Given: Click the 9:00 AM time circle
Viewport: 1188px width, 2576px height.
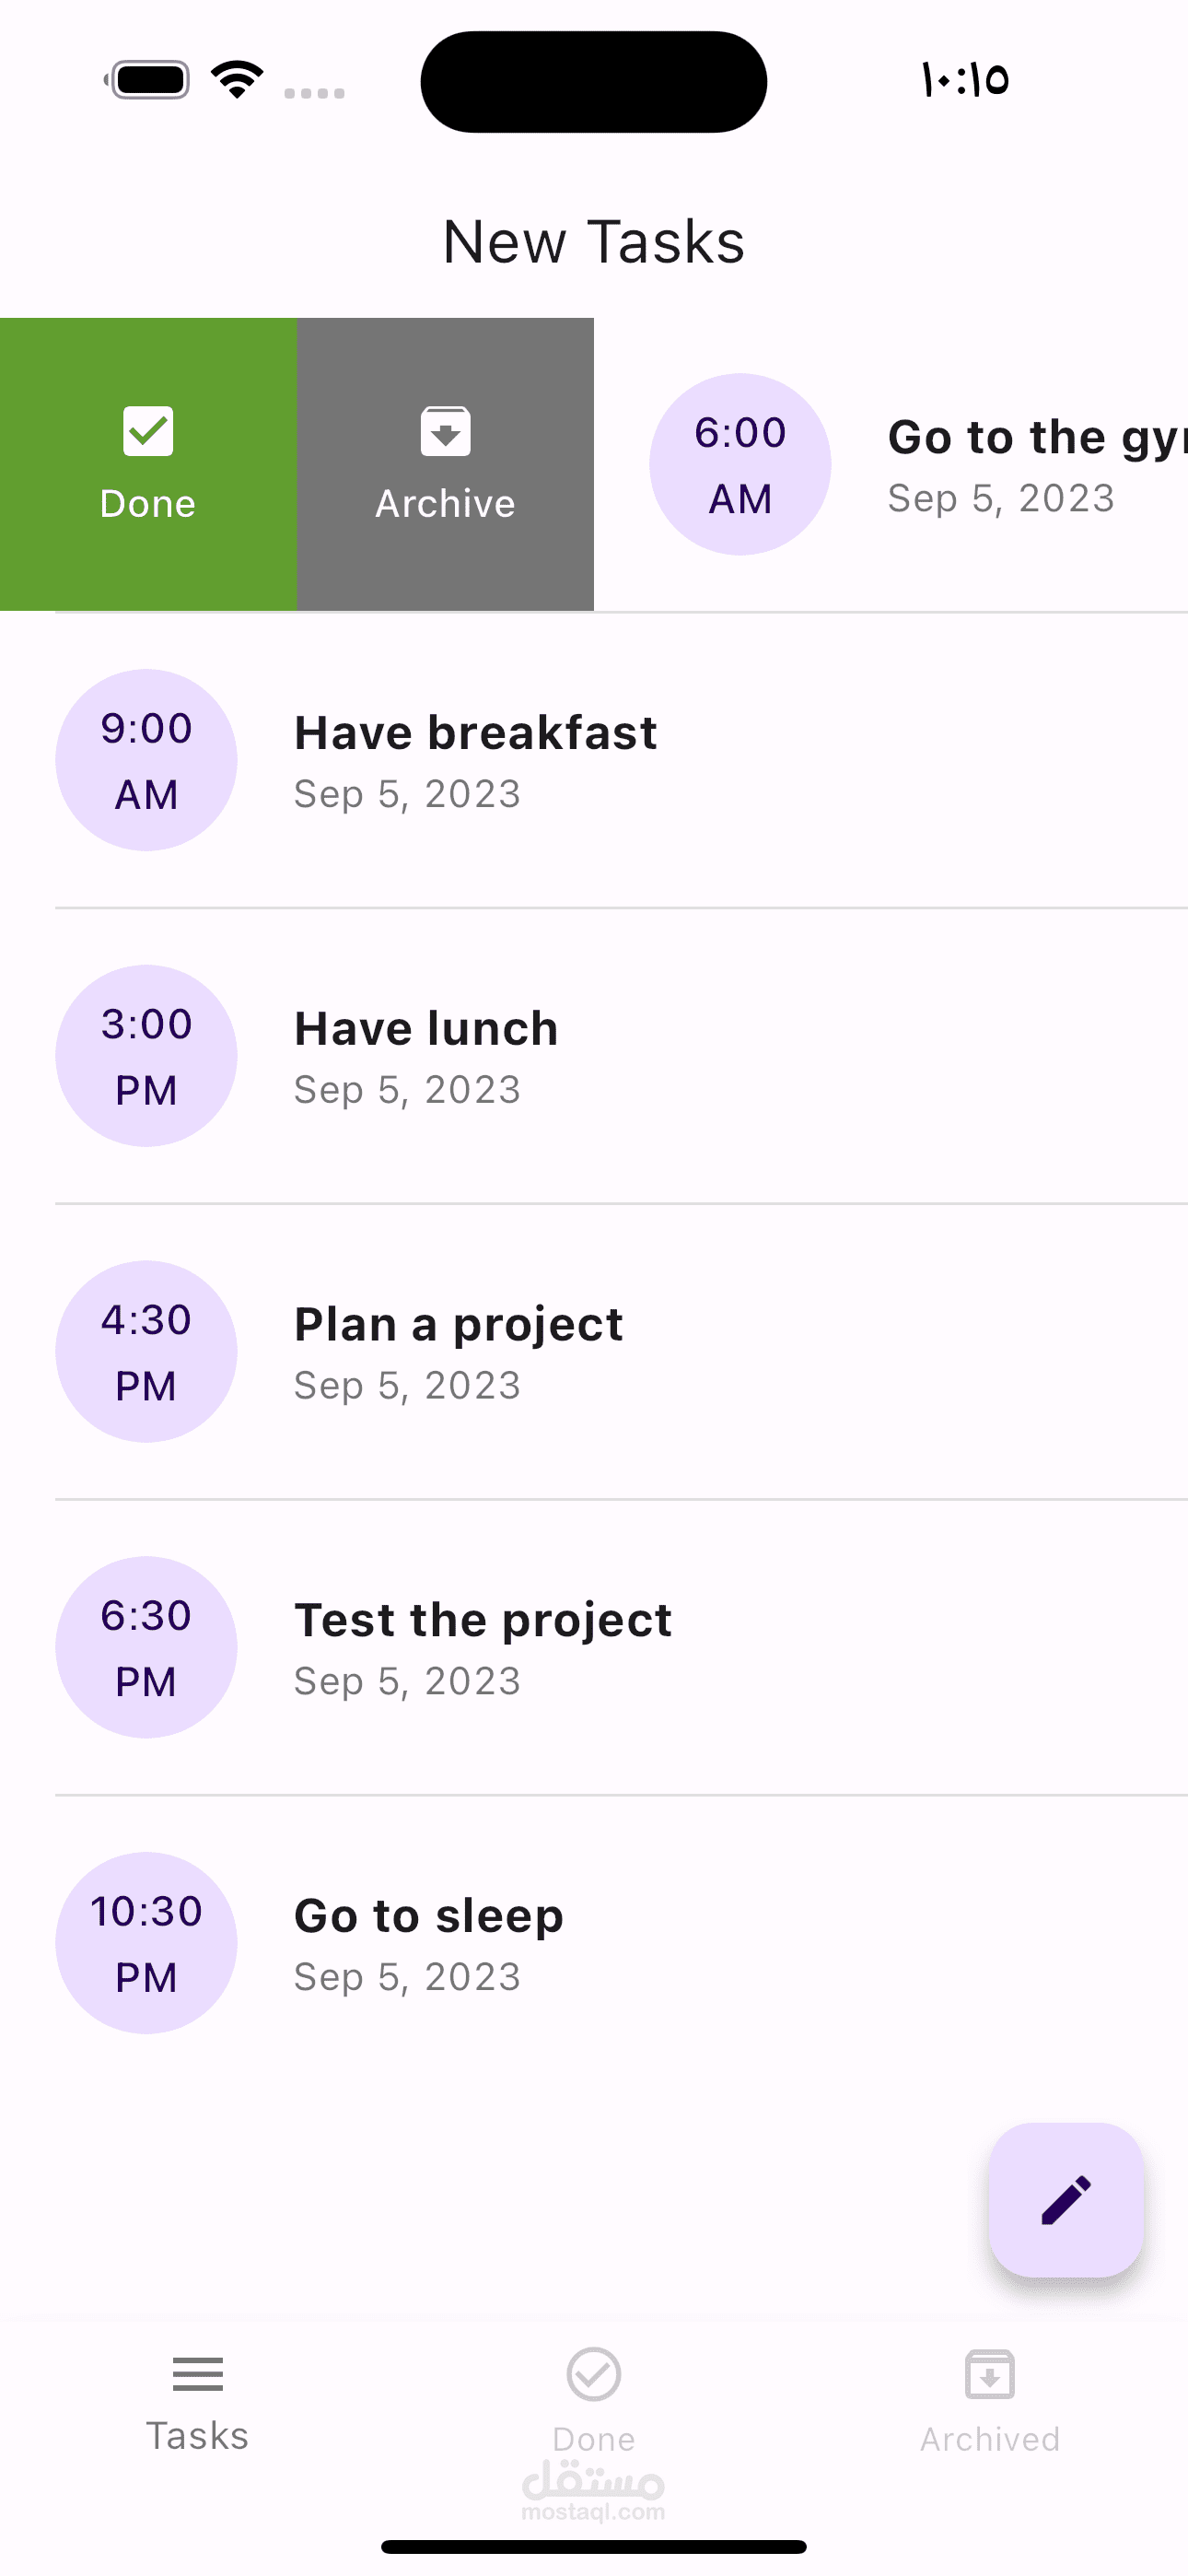Looking at the screenshot, I should pyautogui.click(x=146, y=760).
